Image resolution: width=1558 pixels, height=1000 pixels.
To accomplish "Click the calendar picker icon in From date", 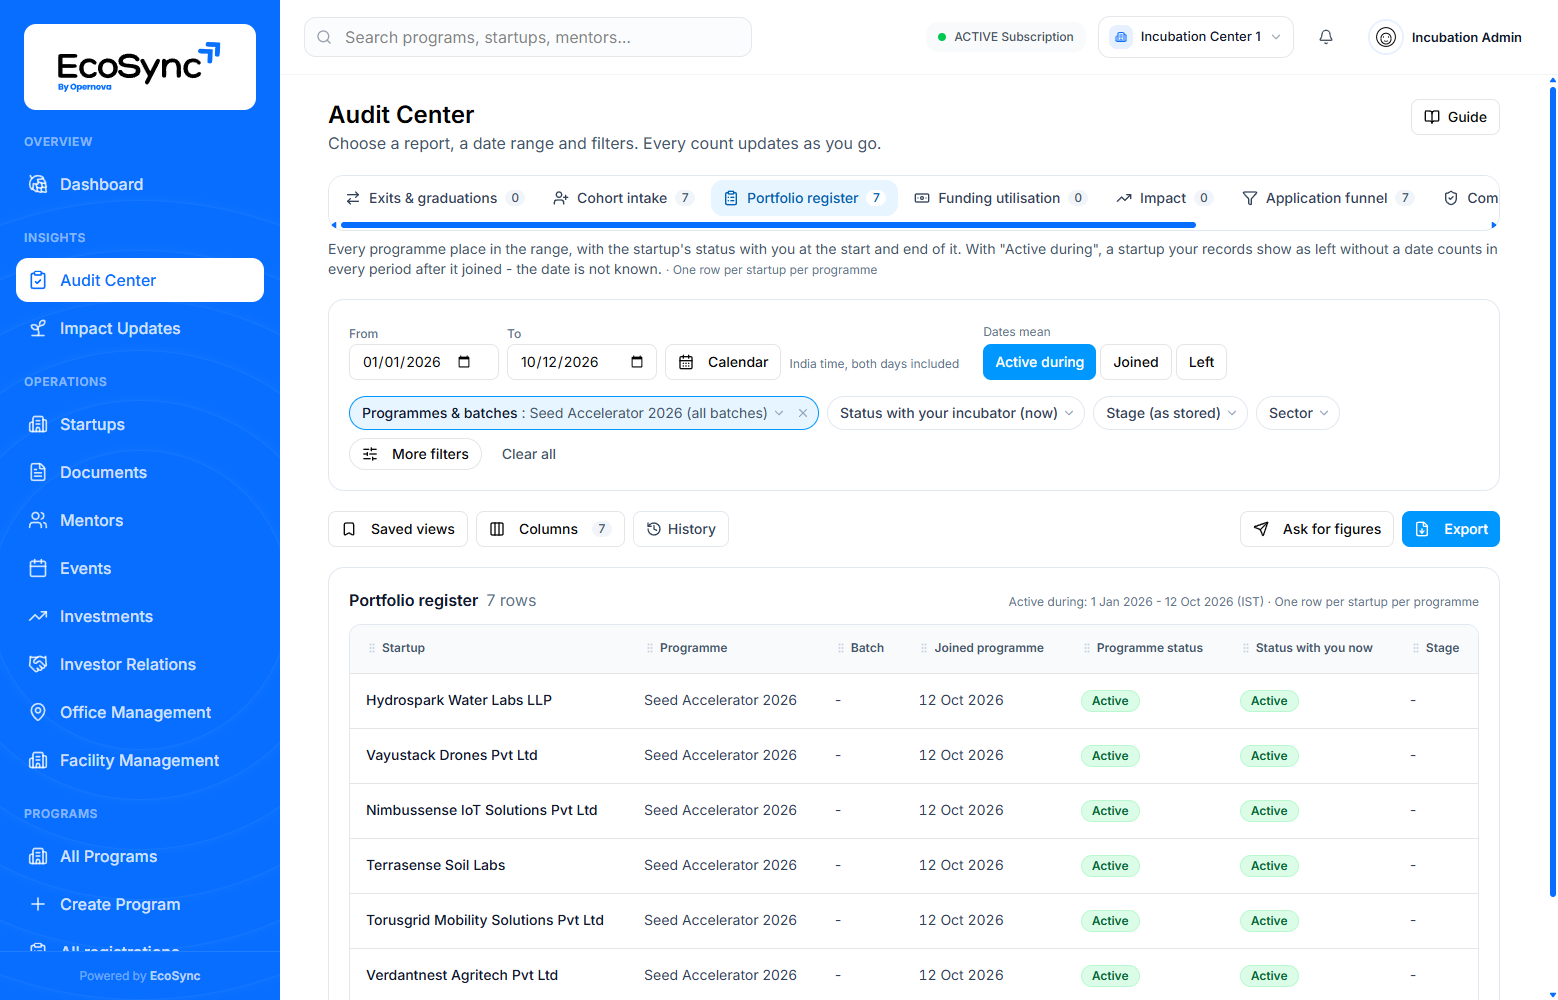I will tap(464, 362).
